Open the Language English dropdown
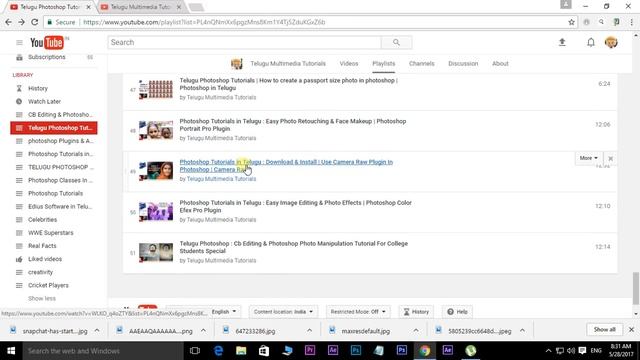This screenshot has height=360, width=640. pos(224,311)
